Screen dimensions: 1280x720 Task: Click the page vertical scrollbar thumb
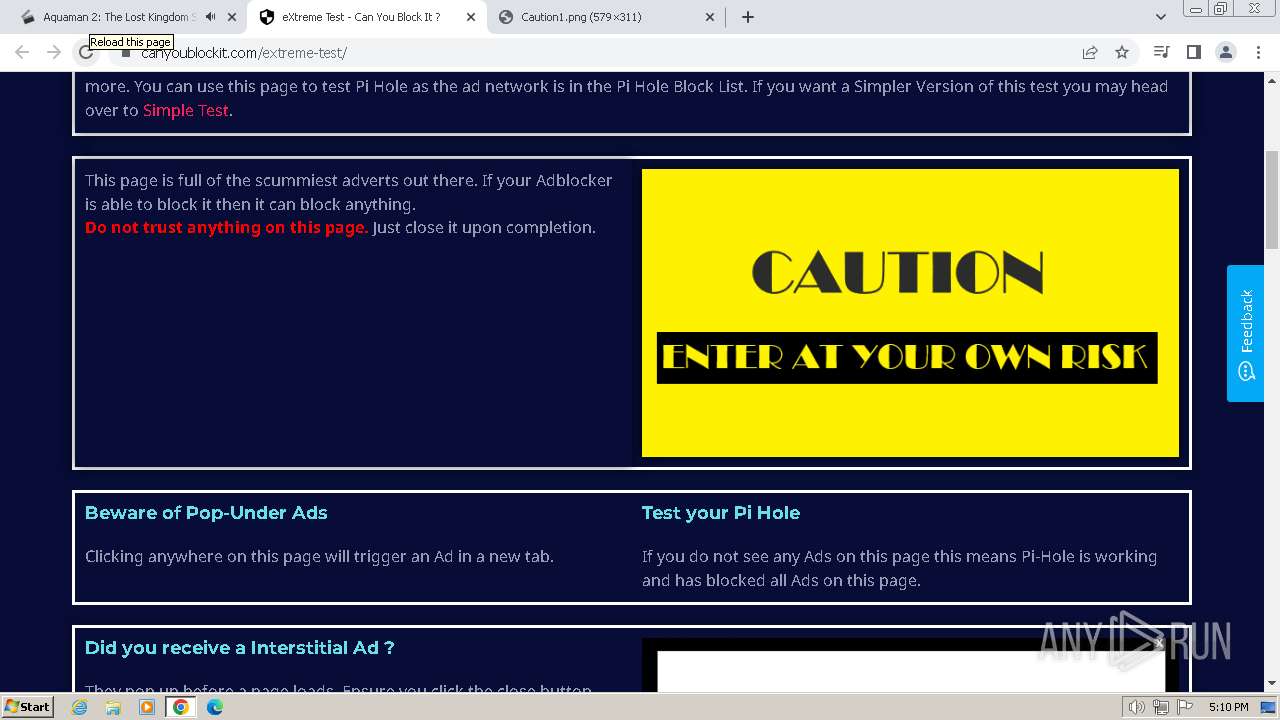[x=1272, y=199]
